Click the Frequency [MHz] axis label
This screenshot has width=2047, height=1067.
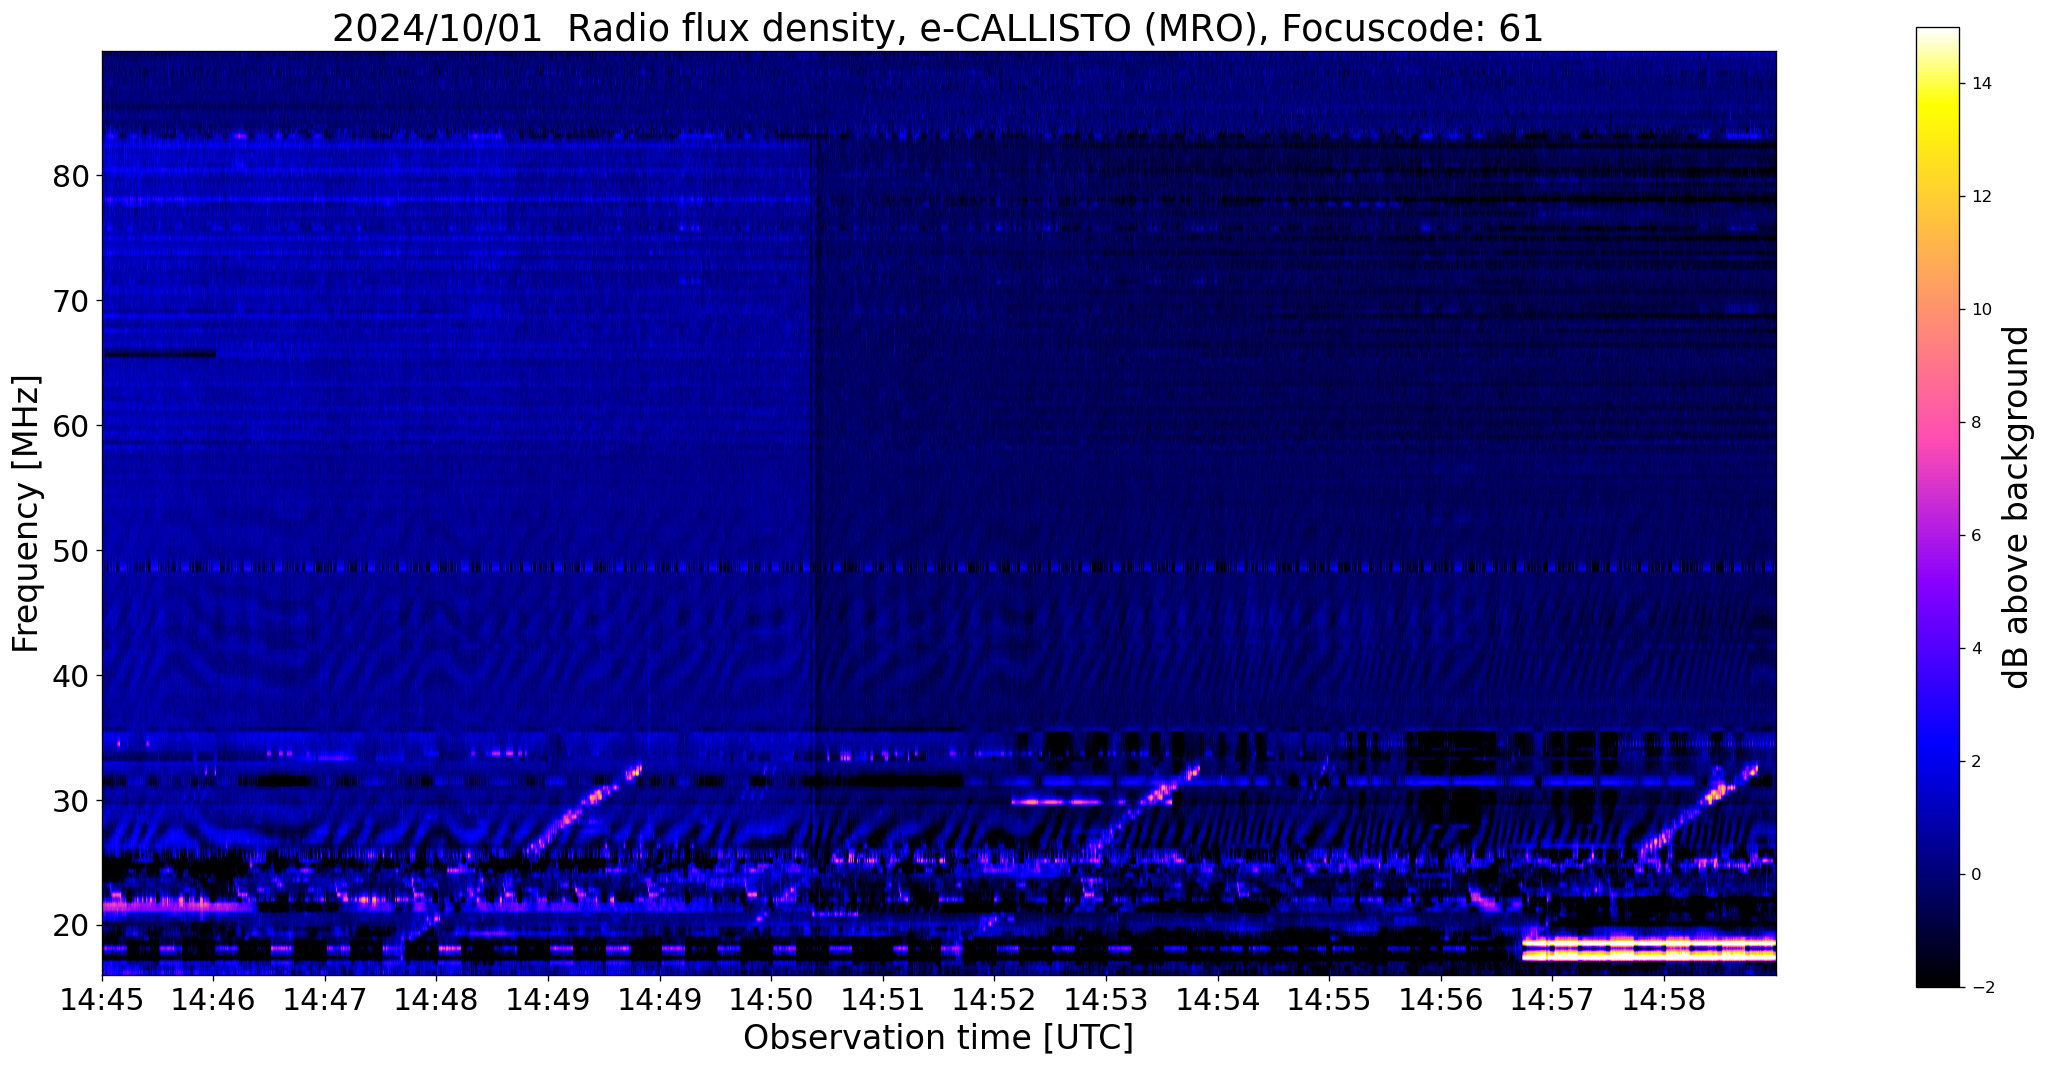pos(27,514)
